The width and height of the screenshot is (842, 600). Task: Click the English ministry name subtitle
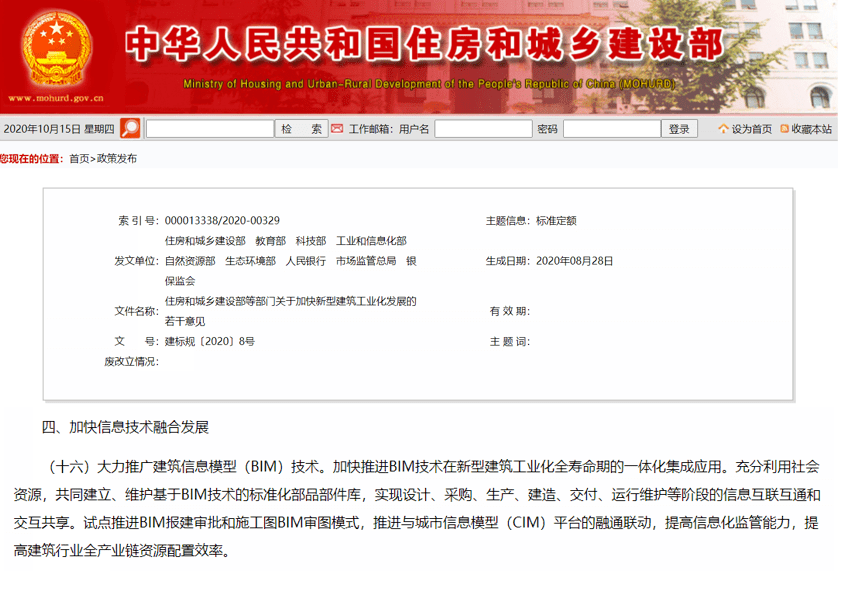(429, 84)
